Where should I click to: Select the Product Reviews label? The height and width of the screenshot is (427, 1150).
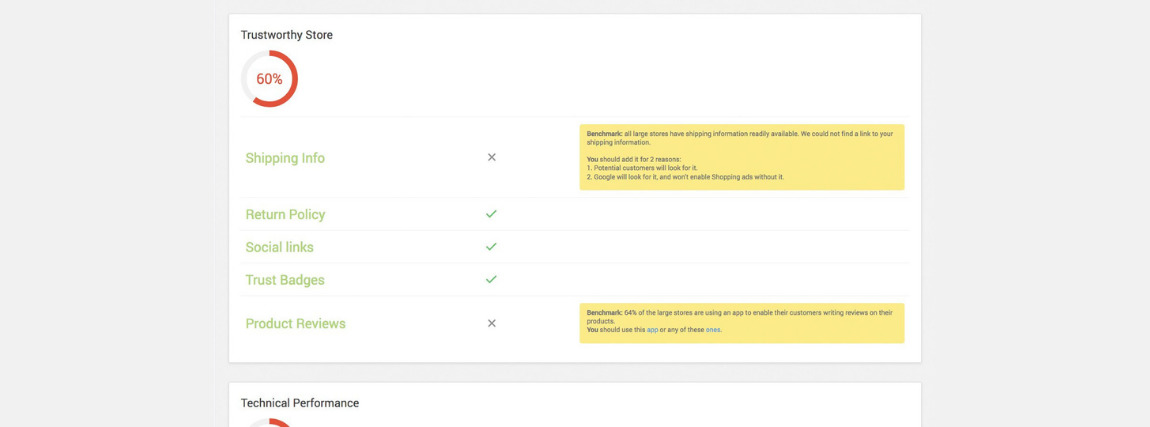295,323
